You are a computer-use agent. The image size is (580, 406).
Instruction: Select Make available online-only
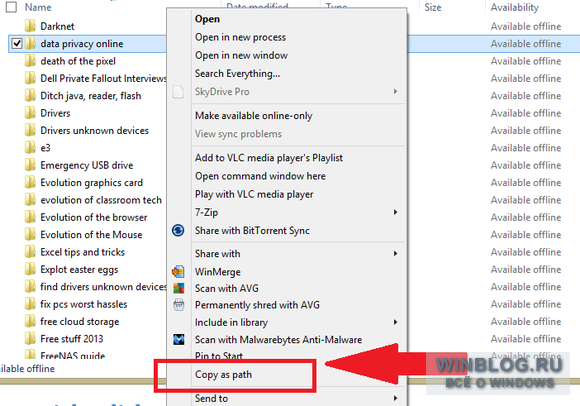tap(254, 116)
